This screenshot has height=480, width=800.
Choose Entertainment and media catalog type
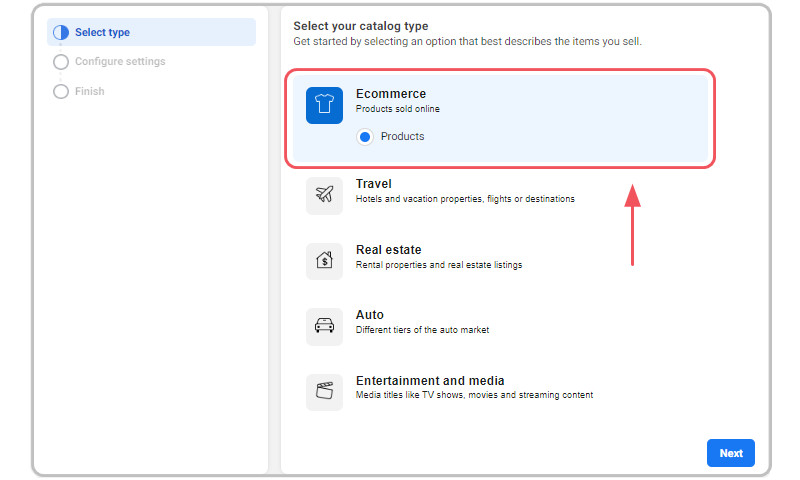point(430,381)
